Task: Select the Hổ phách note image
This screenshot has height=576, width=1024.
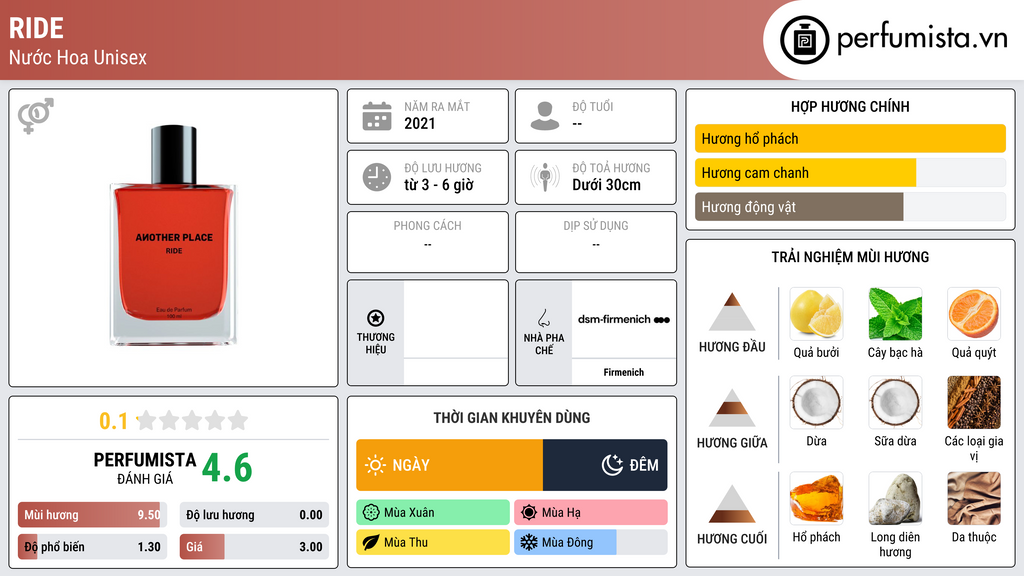Action: point(816,499)
